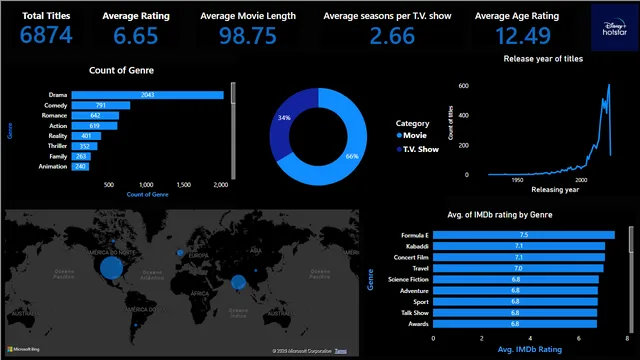Select the Reality bar with 401
The height and width of the screenshot is (360, 640).
pos(86,136)
